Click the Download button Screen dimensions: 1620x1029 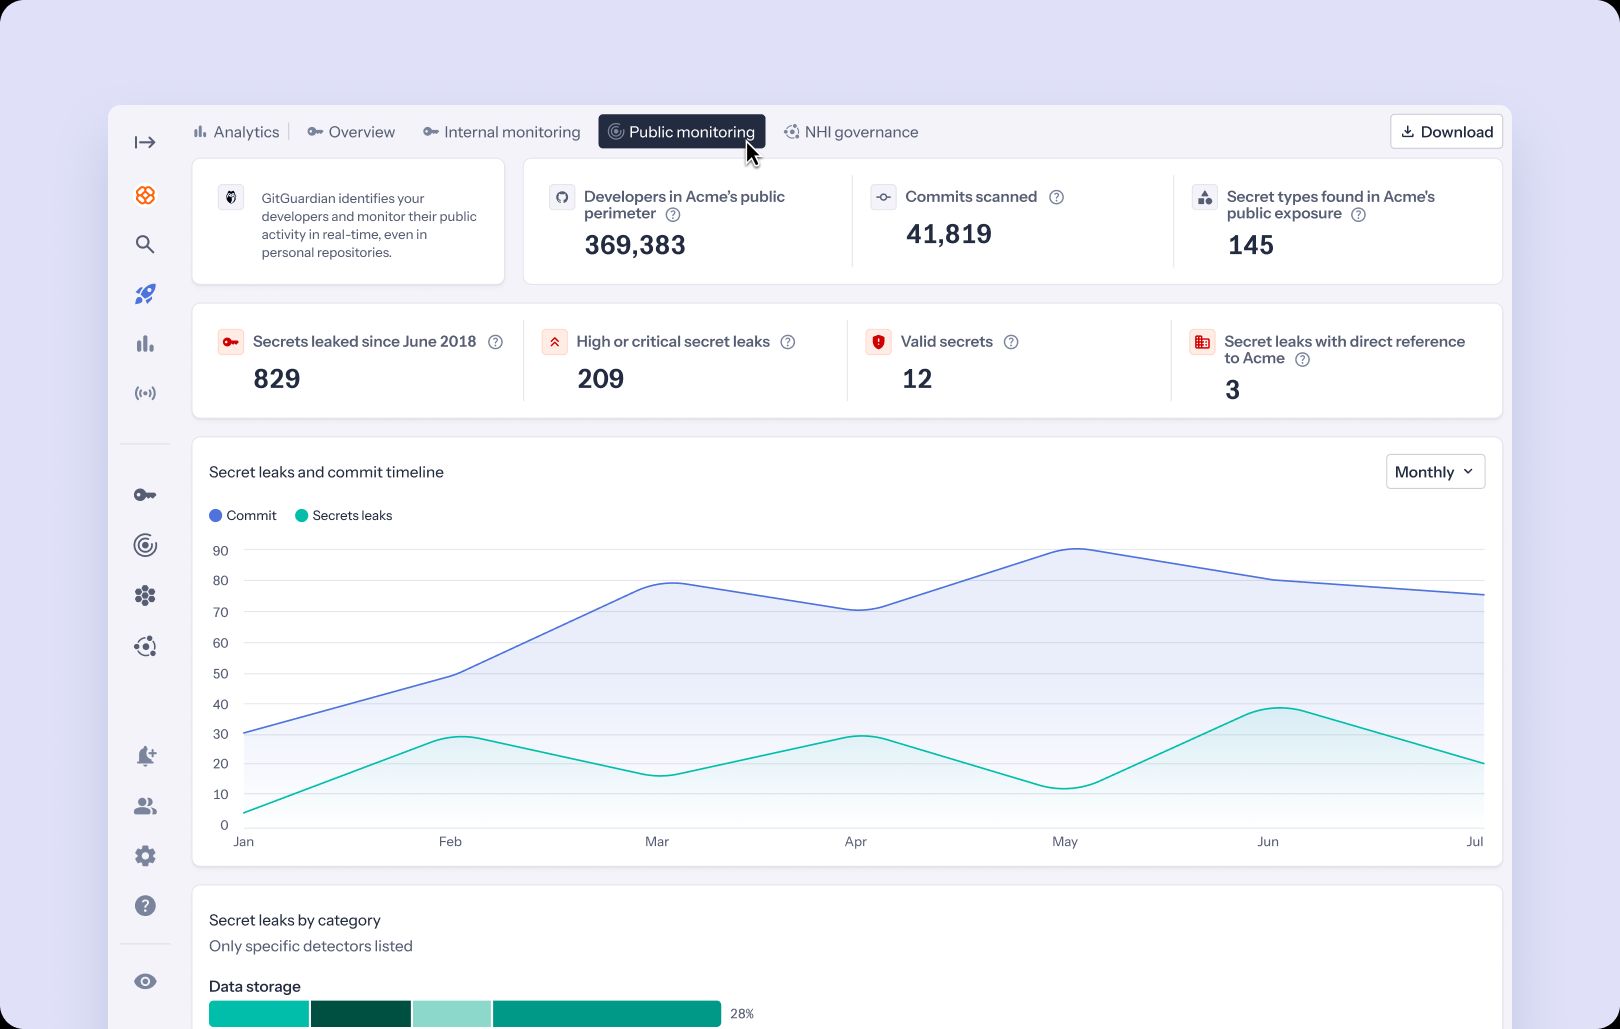coord(1446,132)
